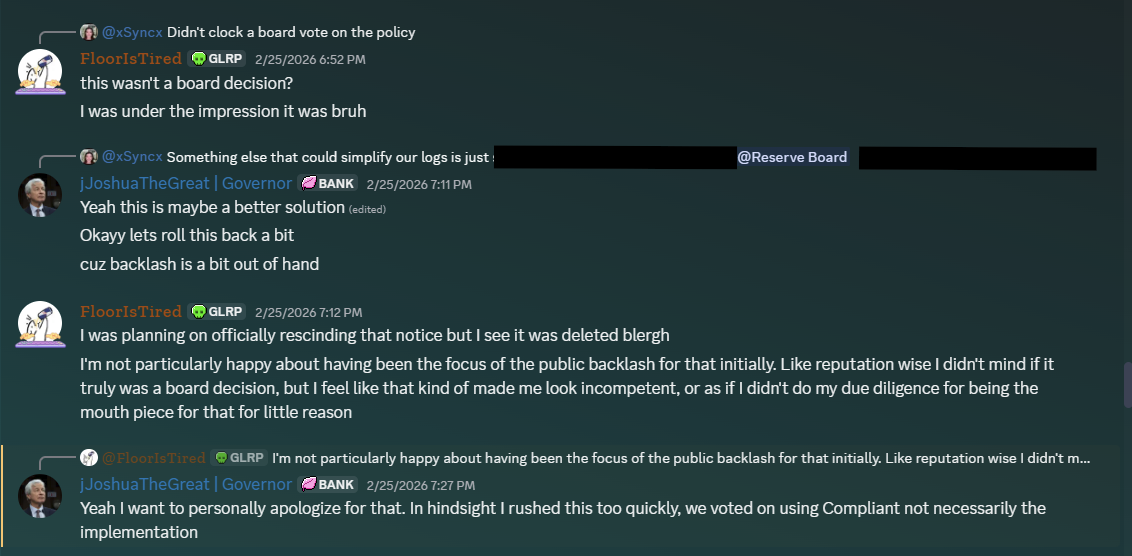Click FloorIsTired's avatar on the 6:52 PM message
The width and height of the screenshot is (1132, 556).
click(40, 71)
